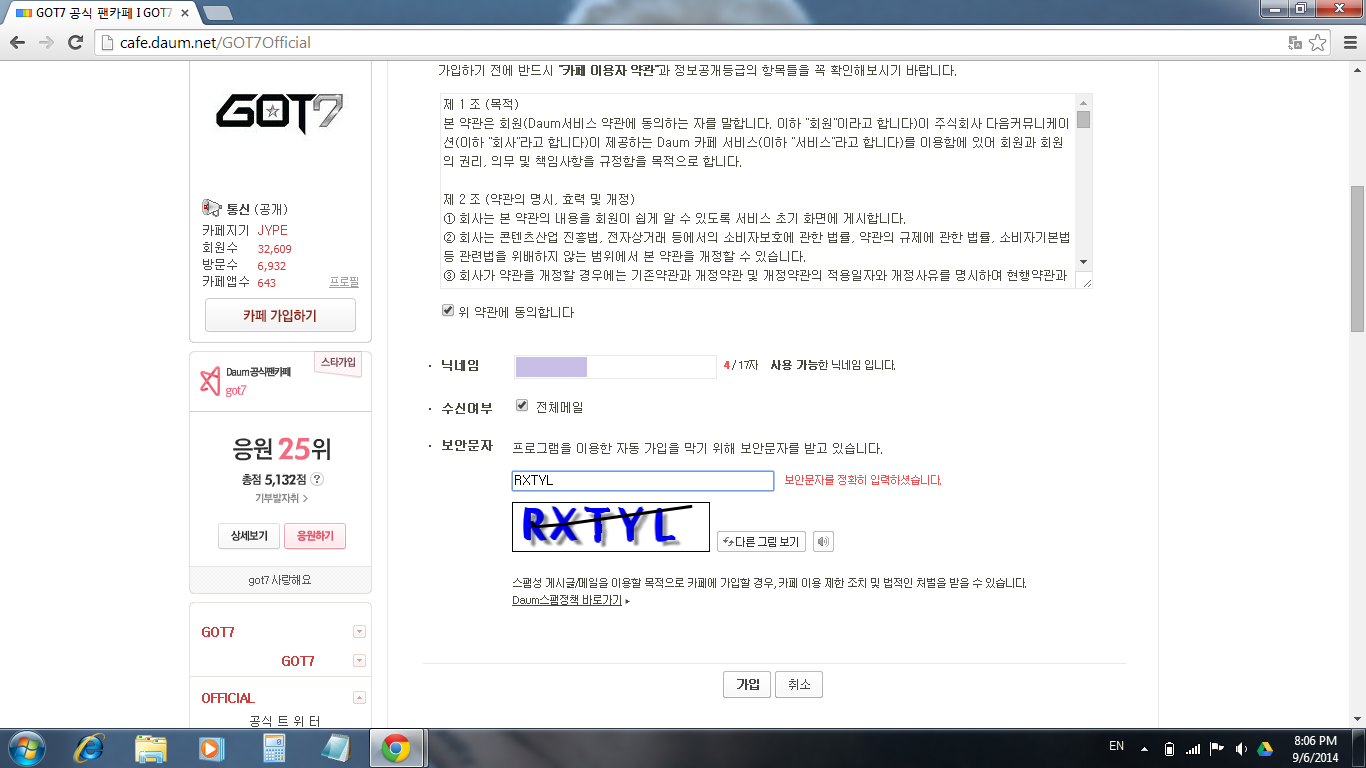1366x768 pixels.
Task: Collapse the OFFICIAL menu section
Action: [360, 698]
